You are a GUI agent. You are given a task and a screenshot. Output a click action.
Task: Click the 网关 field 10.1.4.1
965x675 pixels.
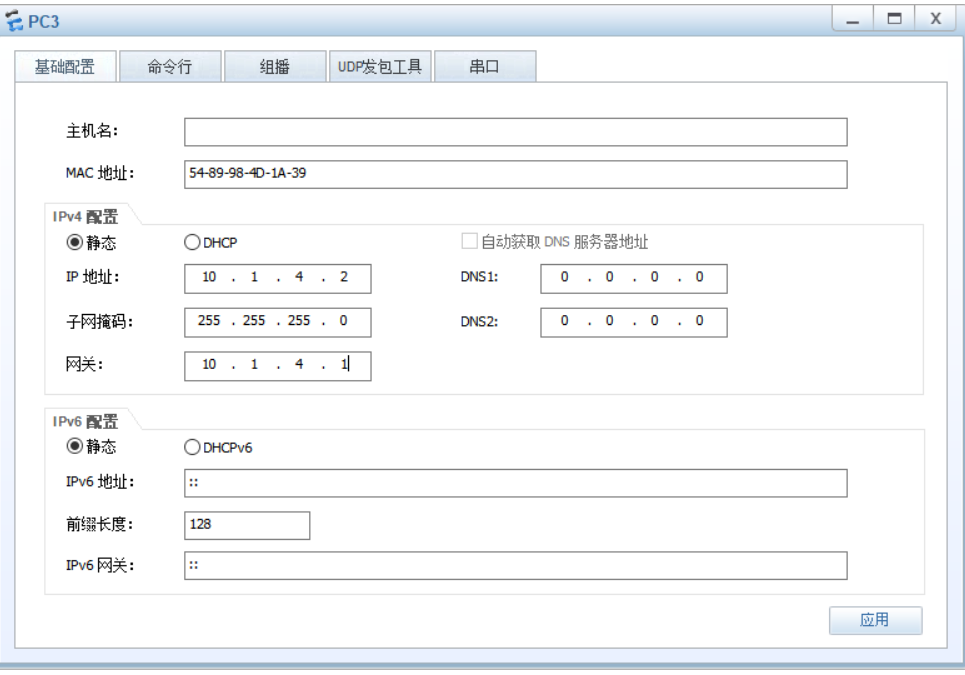click(278, 366)
